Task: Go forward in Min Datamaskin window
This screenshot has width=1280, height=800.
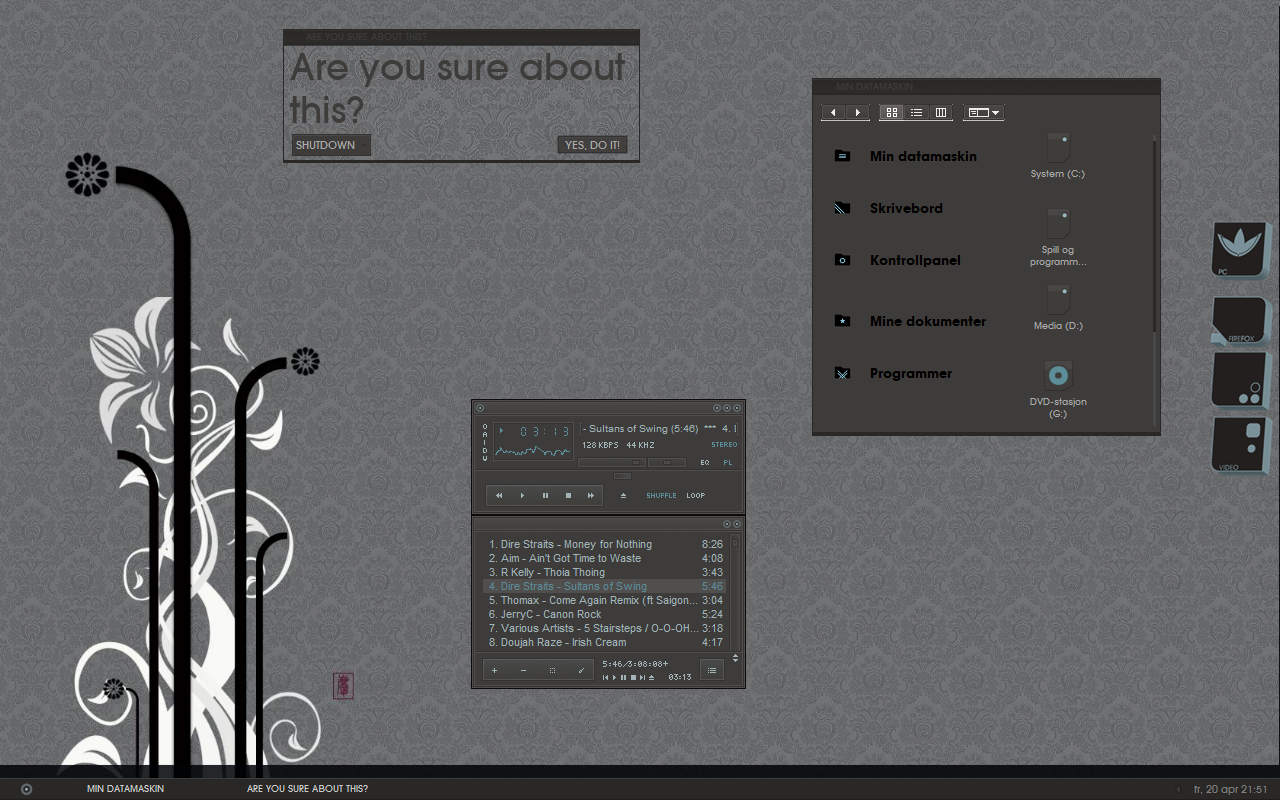Action: [857, 113]
